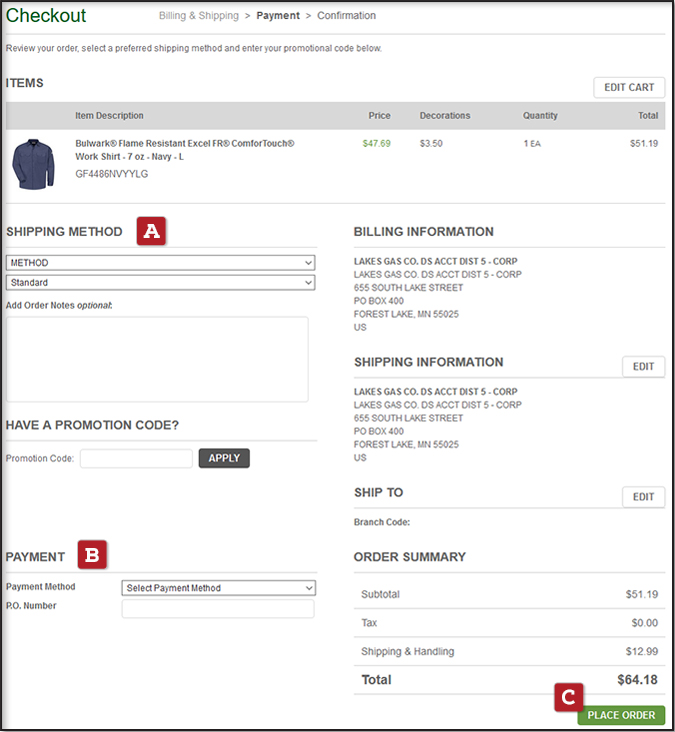Click the Add Order Notes text area
Viewport: 675px width, 732px height.
[157, 359]
